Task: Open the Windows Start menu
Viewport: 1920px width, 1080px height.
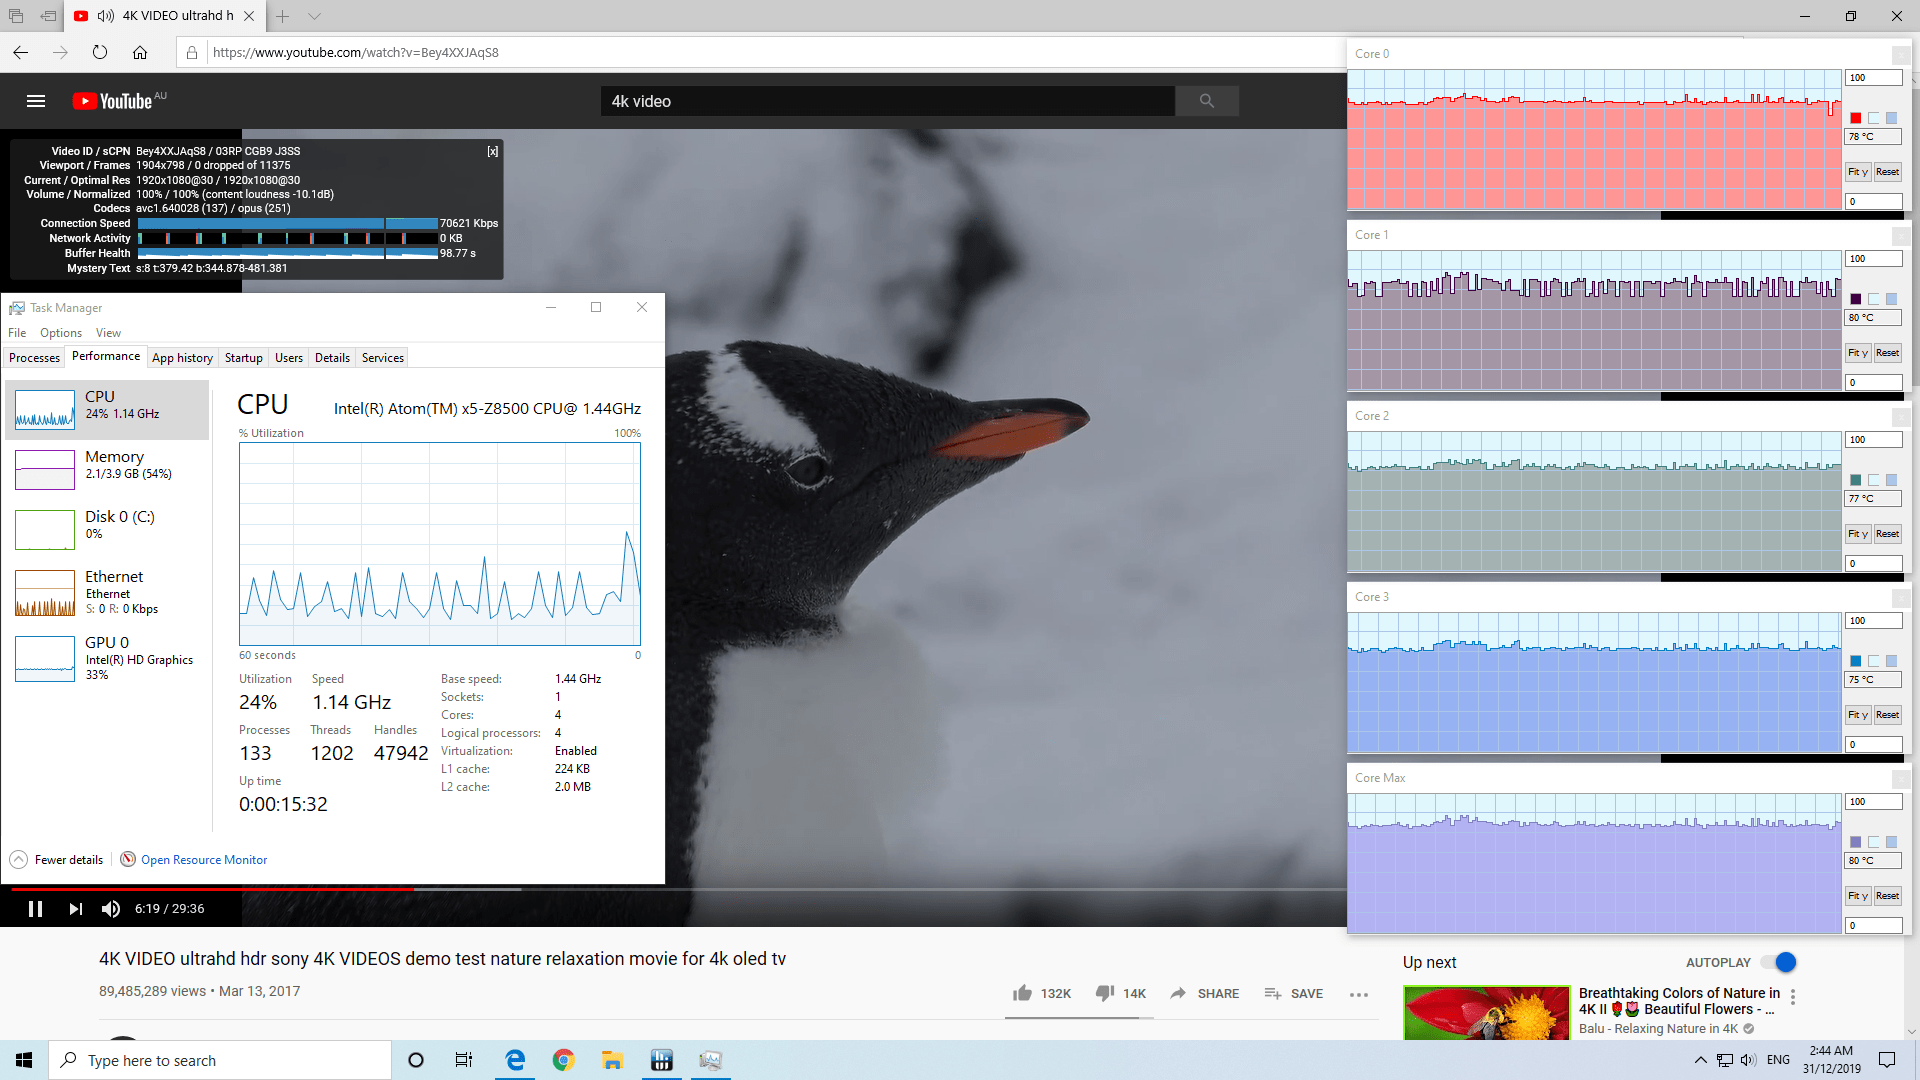Action: [24, 1060]
